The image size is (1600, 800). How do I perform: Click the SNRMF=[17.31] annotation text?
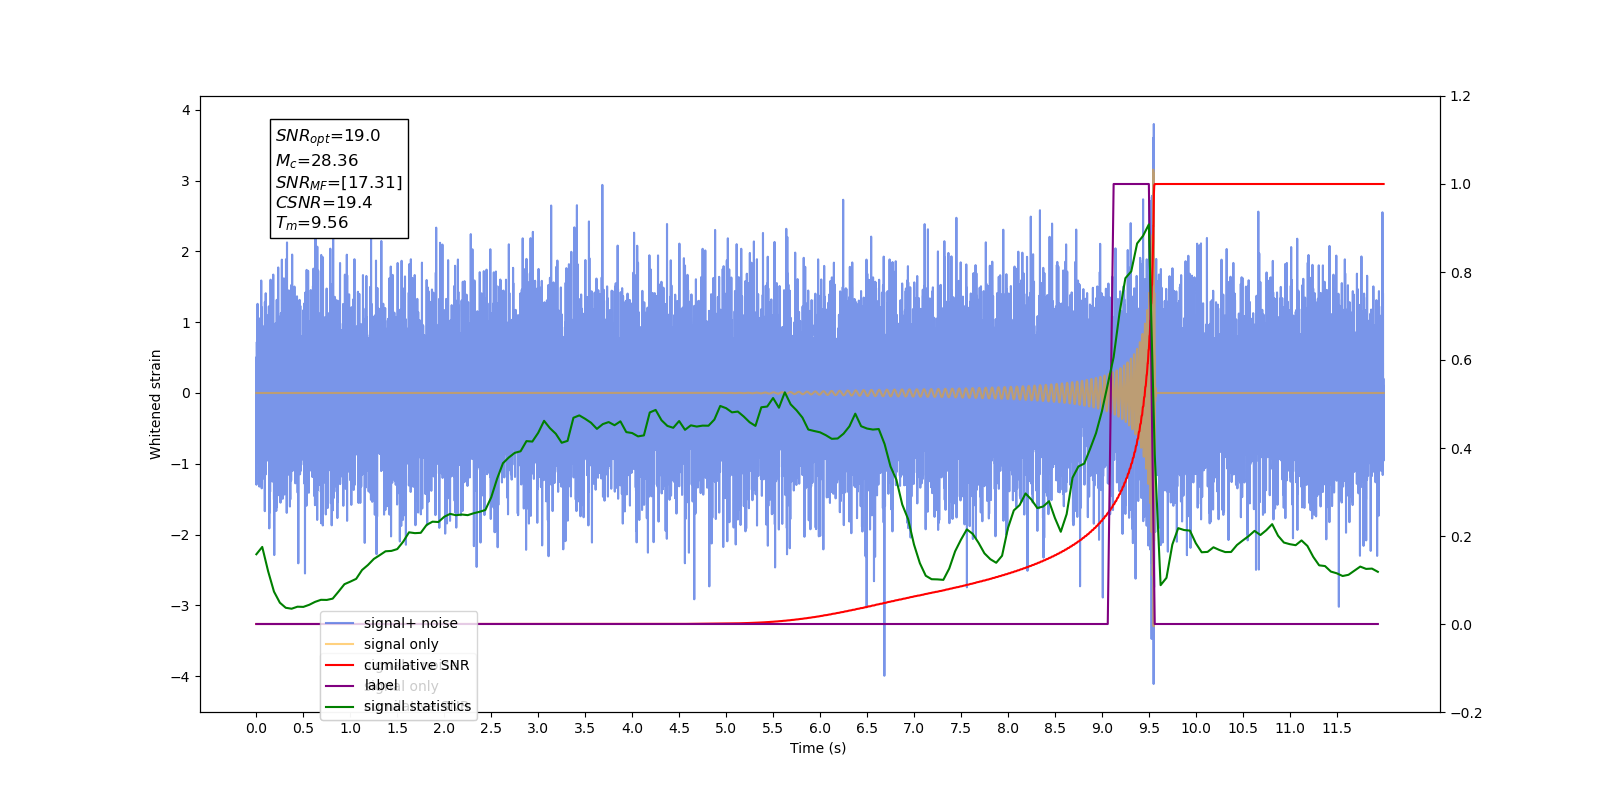(x=339, y=182)
